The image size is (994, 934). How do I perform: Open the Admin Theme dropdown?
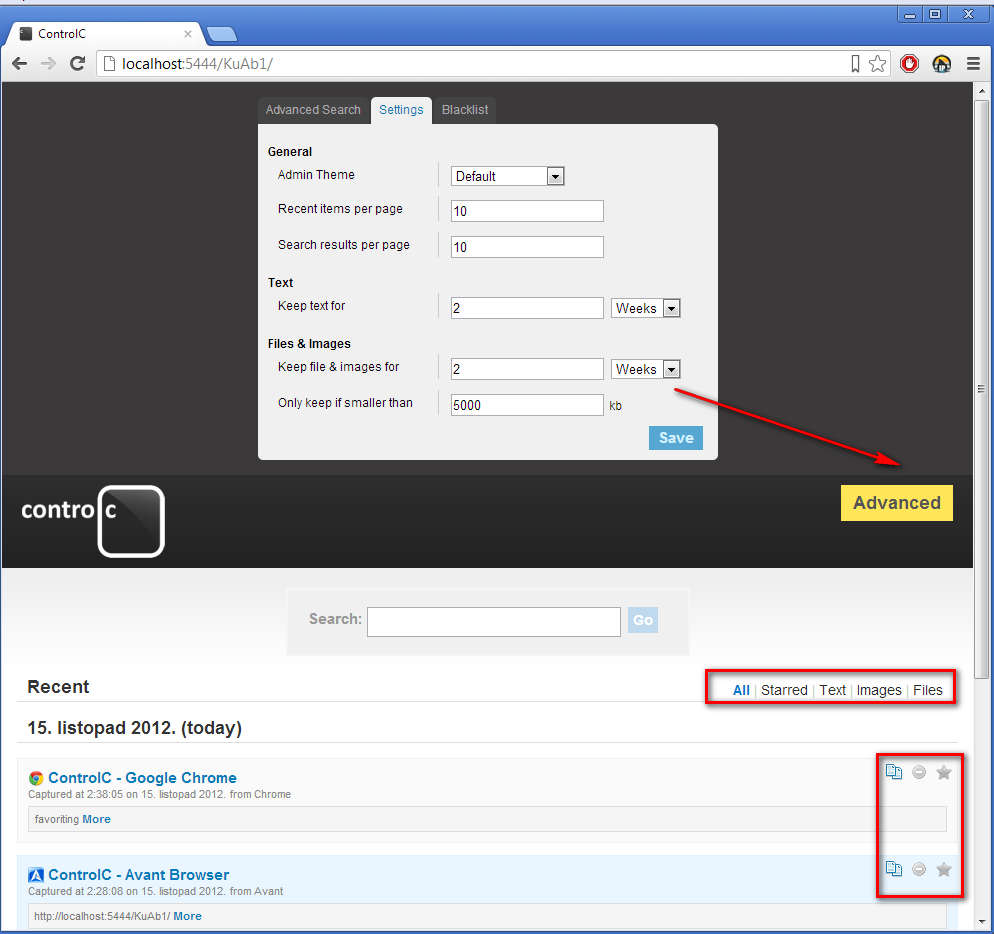[x=507, y=176]
